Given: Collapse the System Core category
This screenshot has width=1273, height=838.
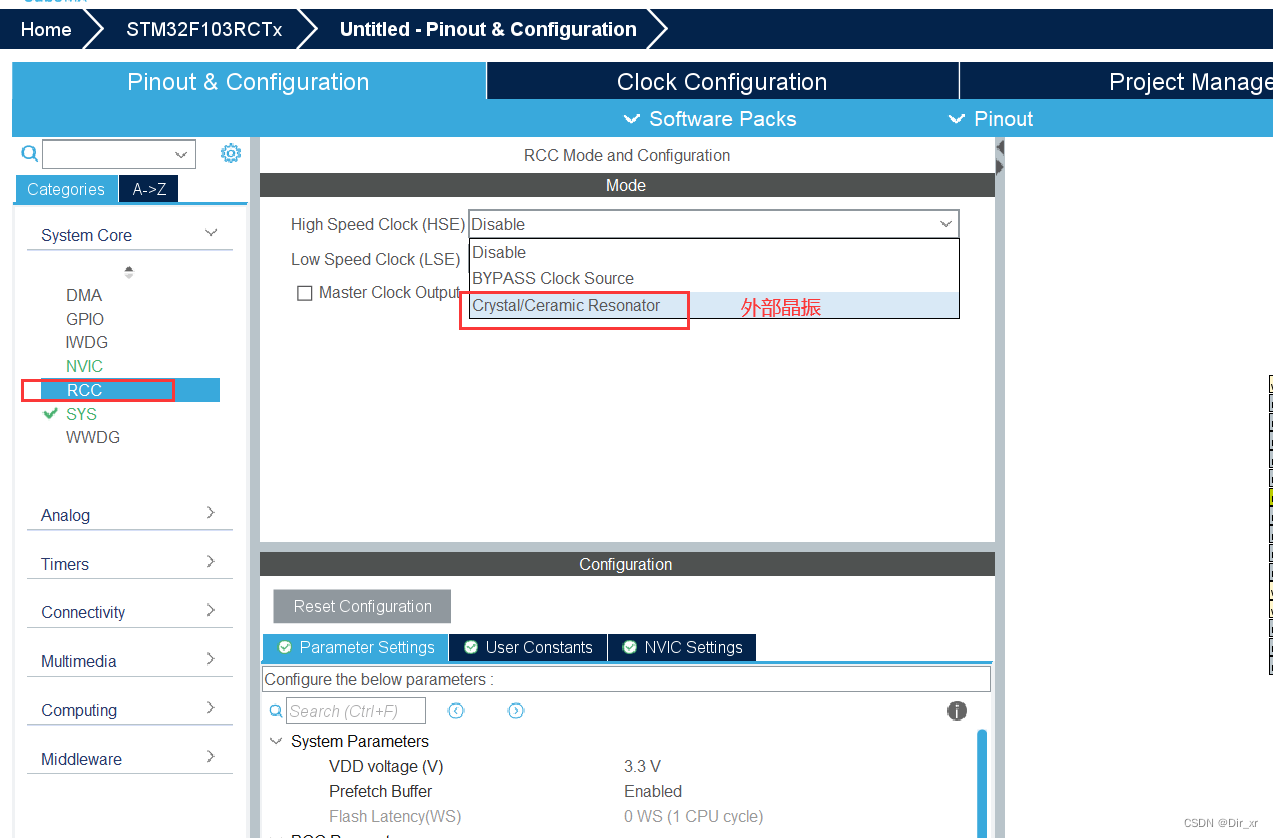Looking at the screenshot, I should (x=211, y=234).
